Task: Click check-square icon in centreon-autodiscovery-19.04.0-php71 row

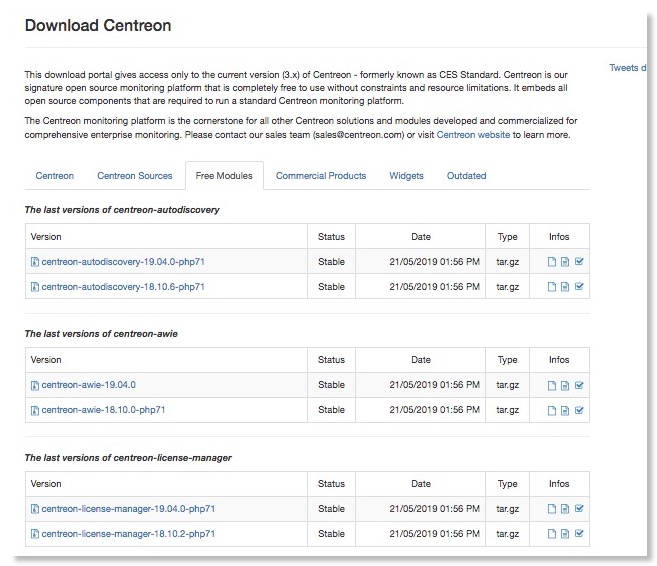Action: [x=579, y=262]
